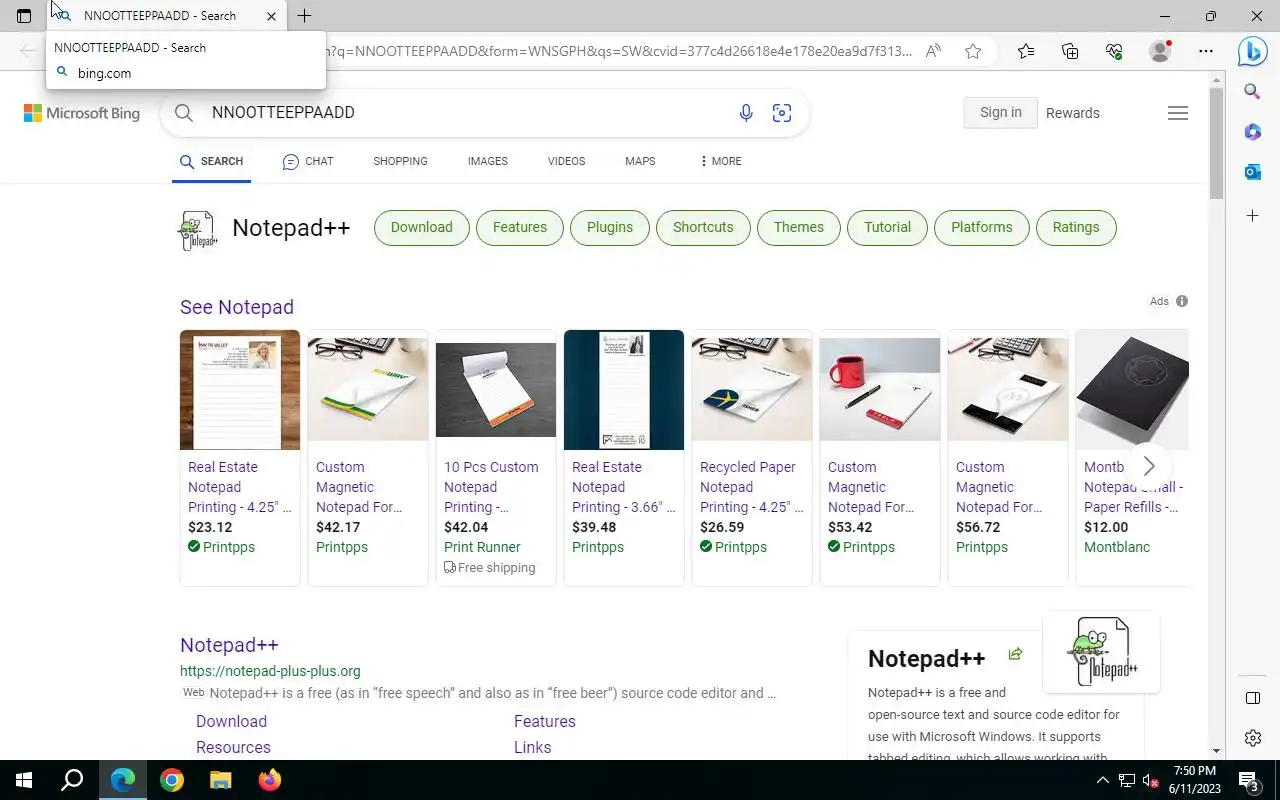Select the Platforms chip

point(982,227)
